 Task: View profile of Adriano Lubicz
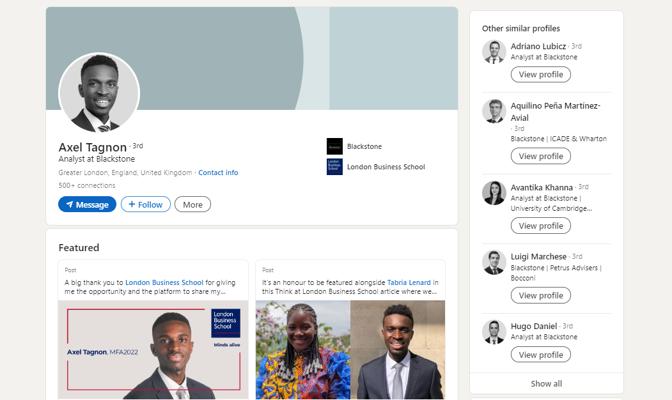click(x=541, y=75)
